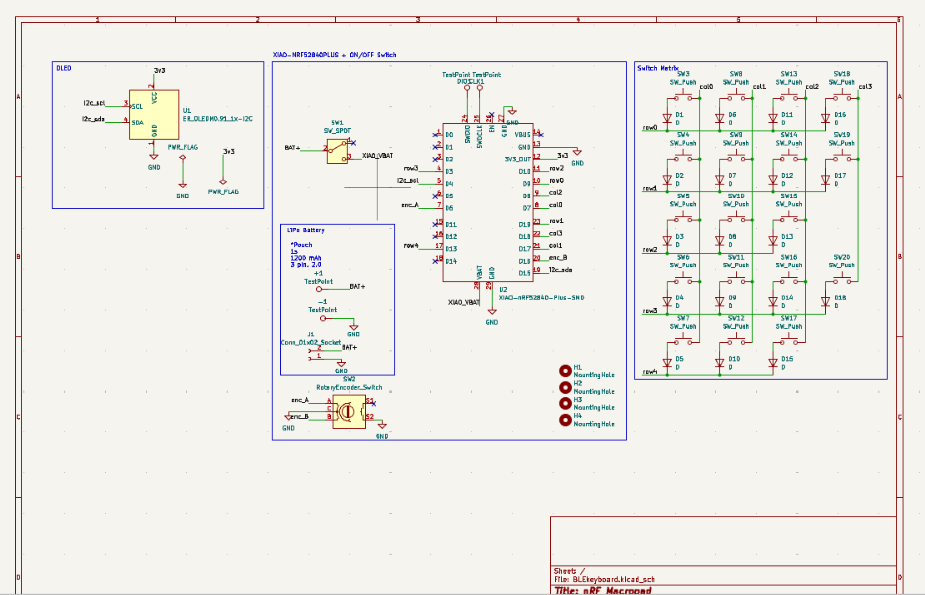
Task: Click the i2c_sda label next to OLED SDA pin
Action: (x=93, y=119)
